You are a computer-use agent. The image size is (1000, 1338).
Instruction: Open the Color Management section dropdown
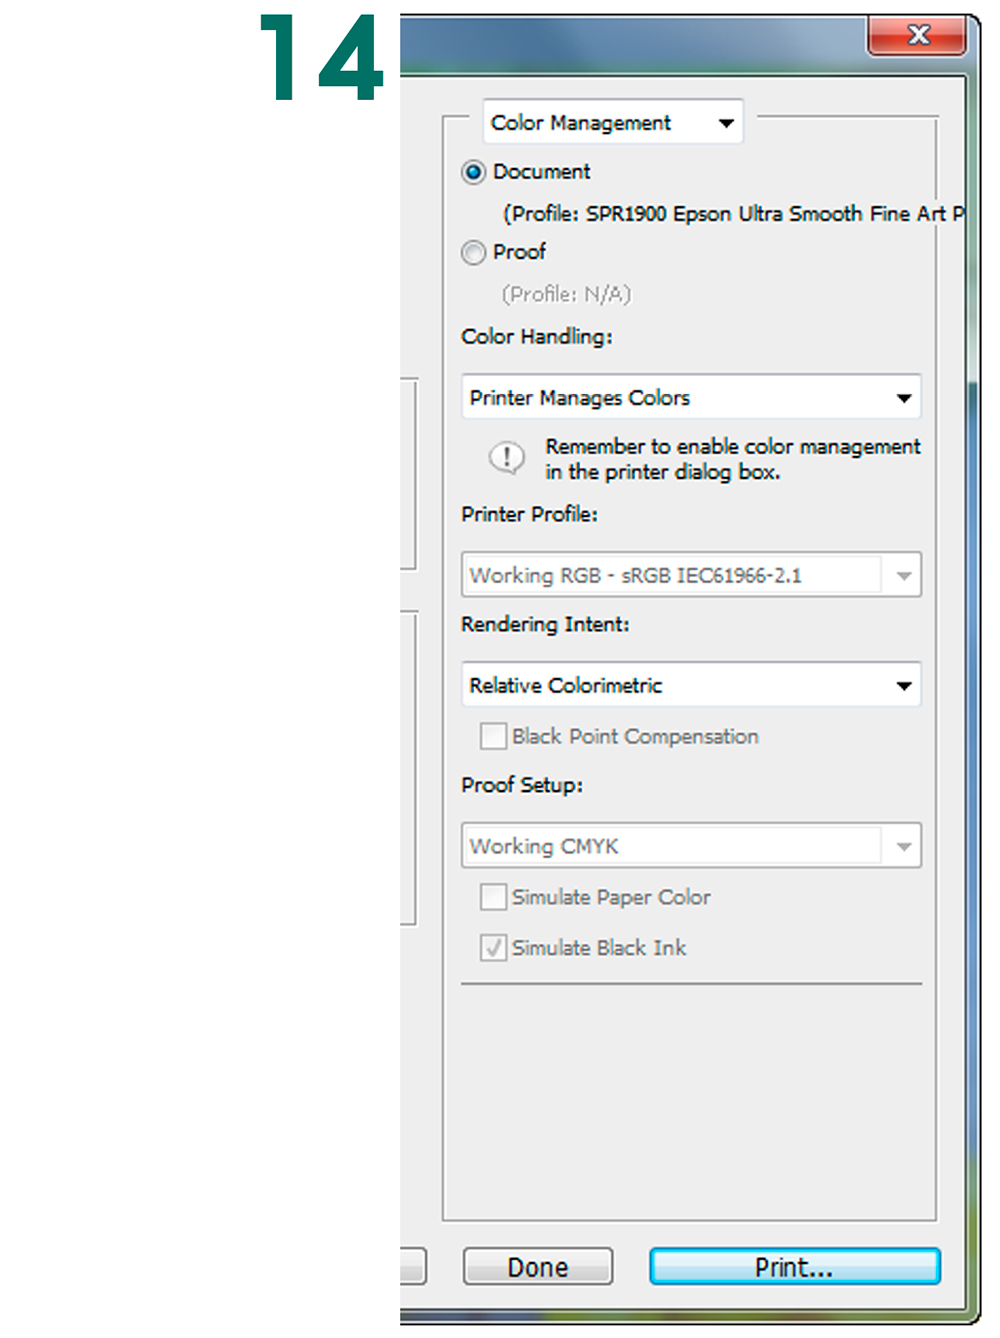(612, 123)
